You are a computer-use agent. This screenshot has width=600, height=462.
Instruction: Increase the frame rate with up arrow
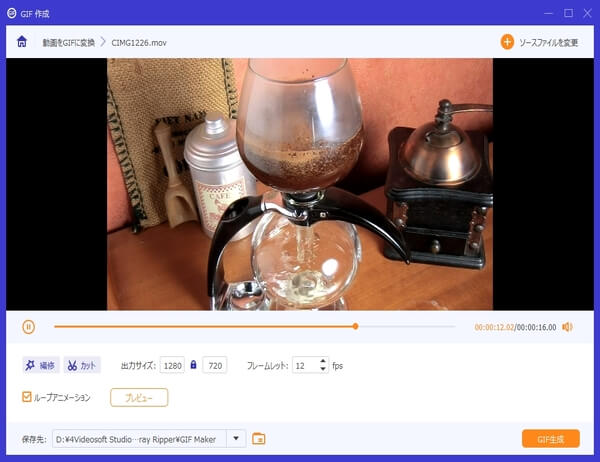(x=323, y=361)
